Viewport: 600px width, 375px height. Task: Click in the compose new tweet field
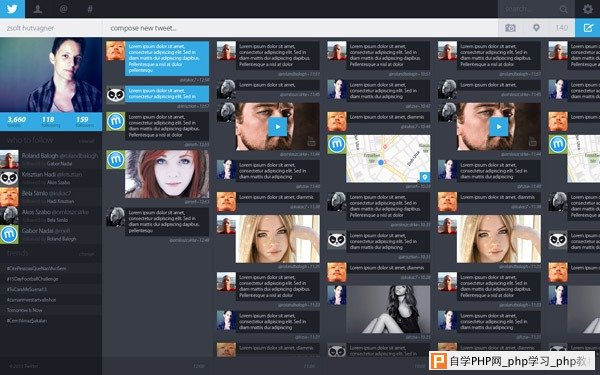point(300,28)
